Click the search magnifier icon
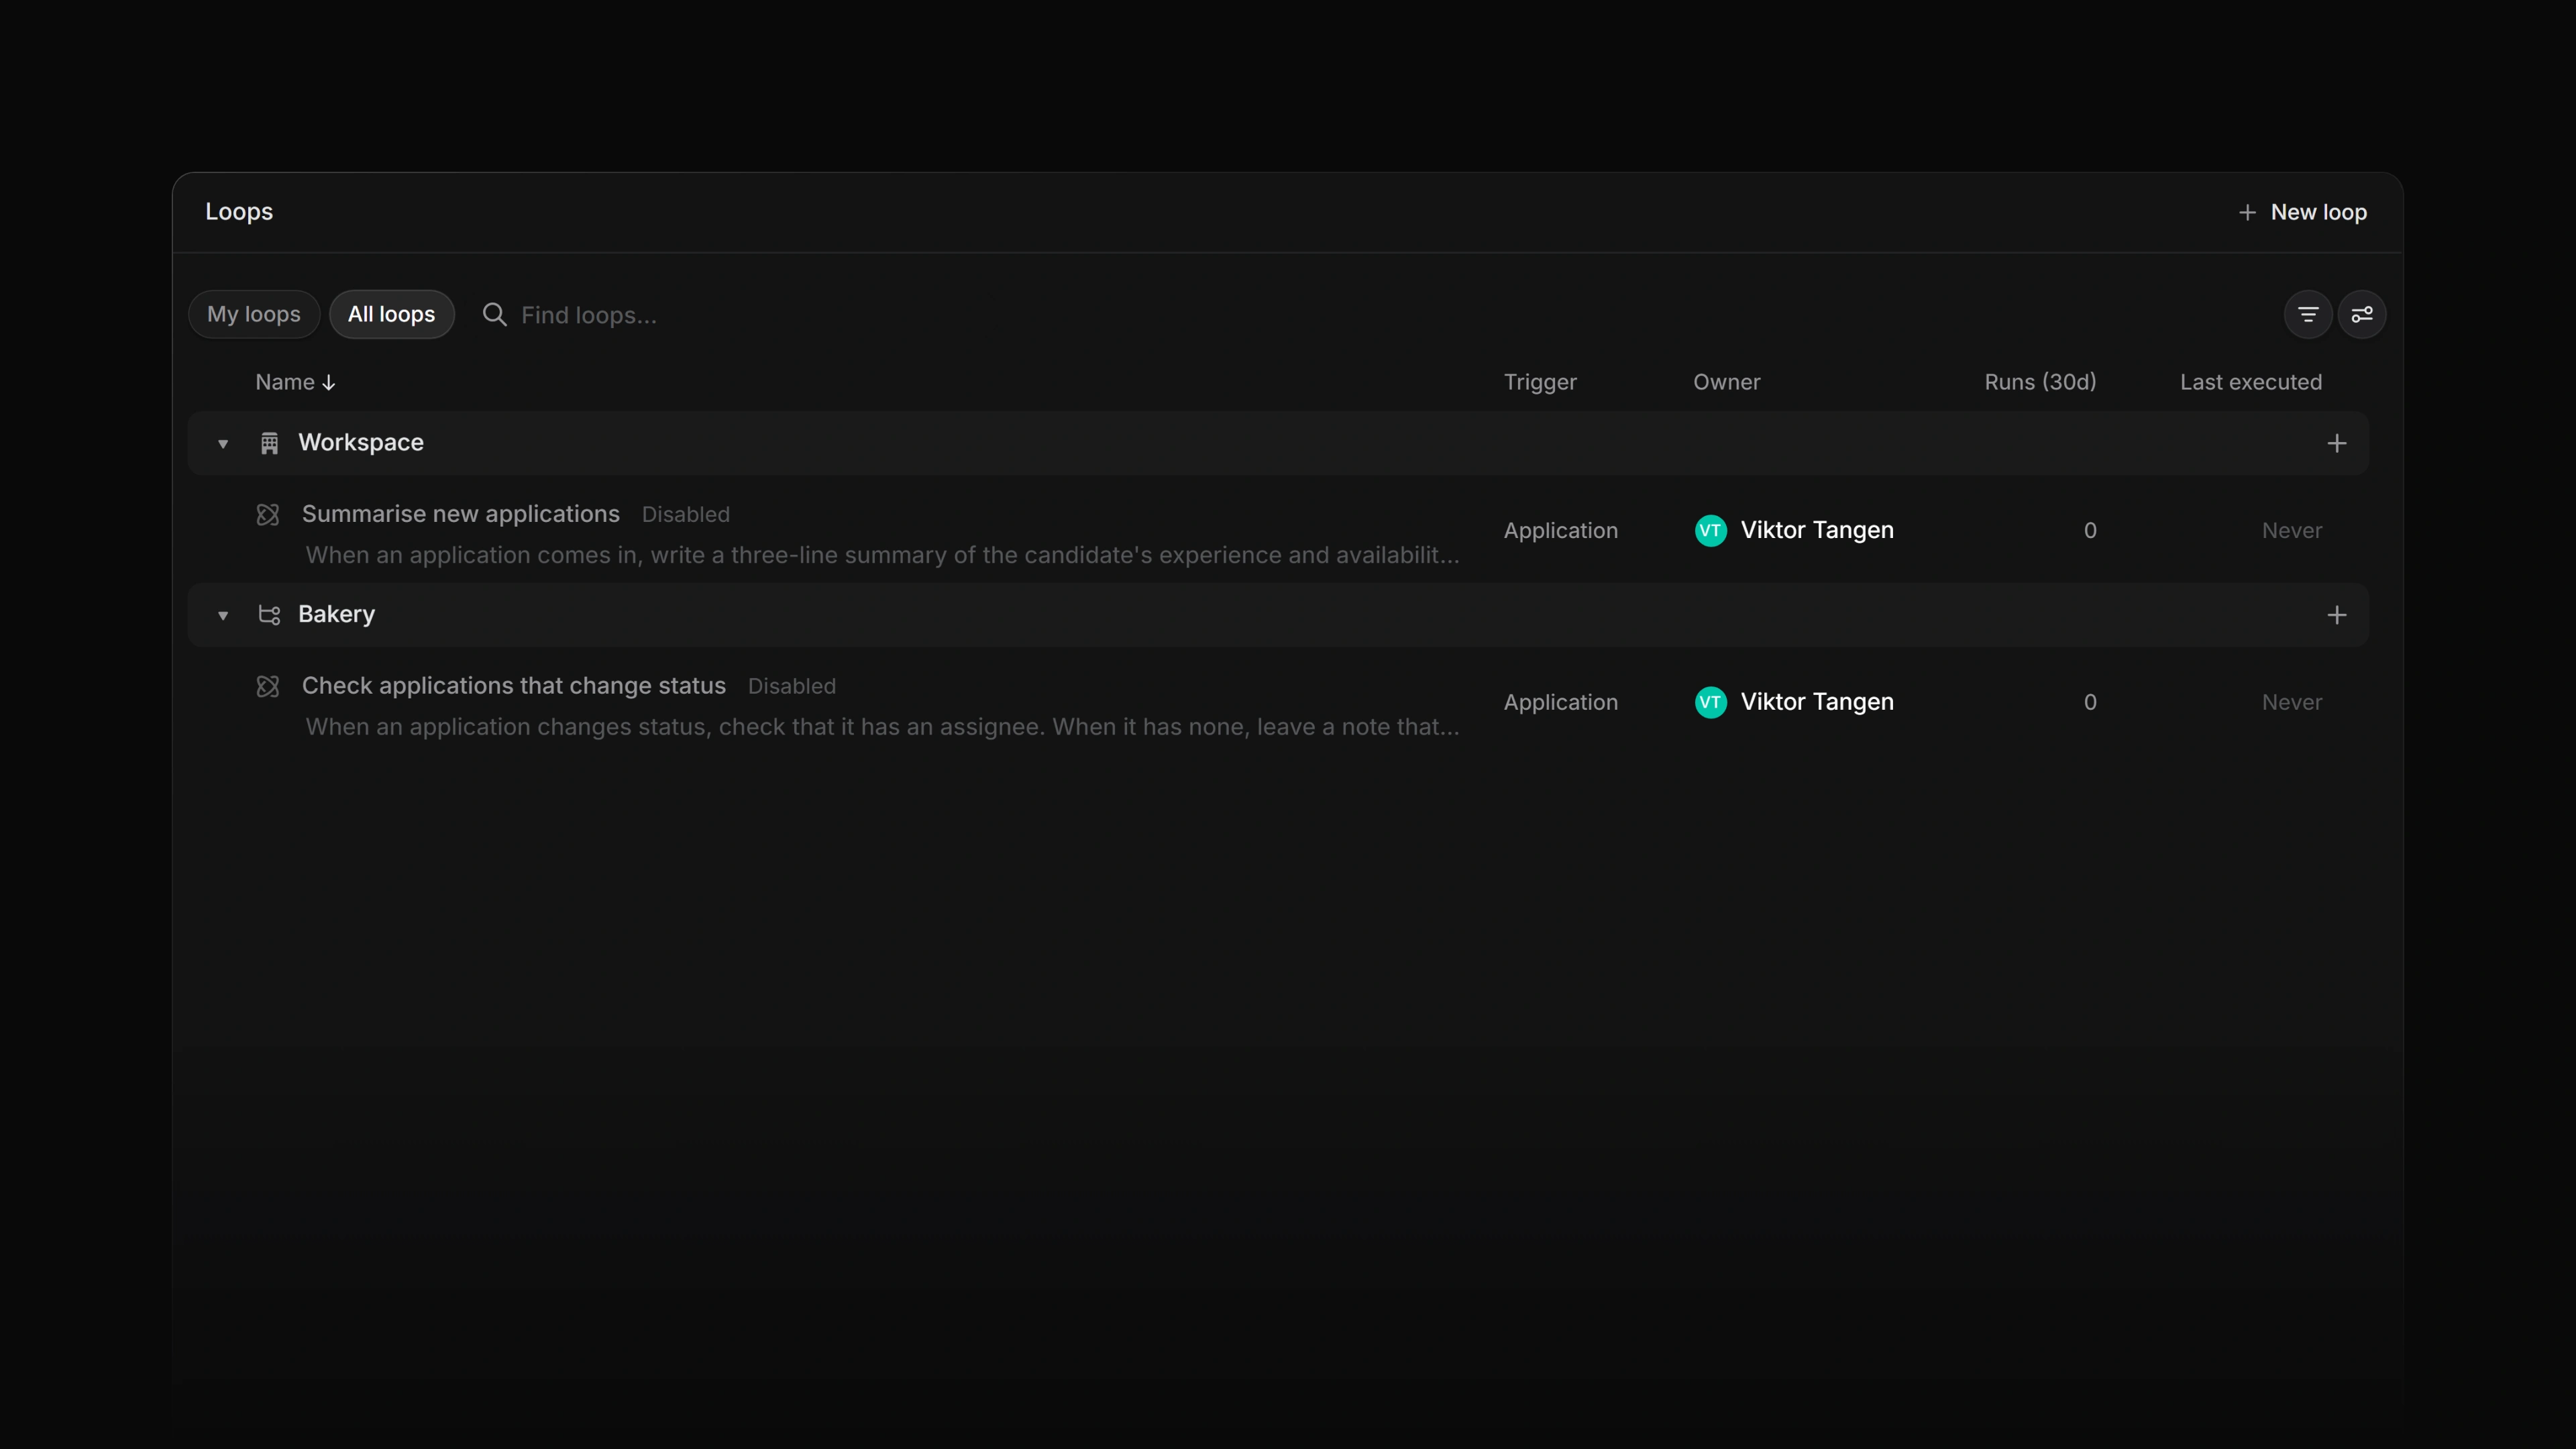The width and height of the screenshot is (2576, 1449). point(494,314)
